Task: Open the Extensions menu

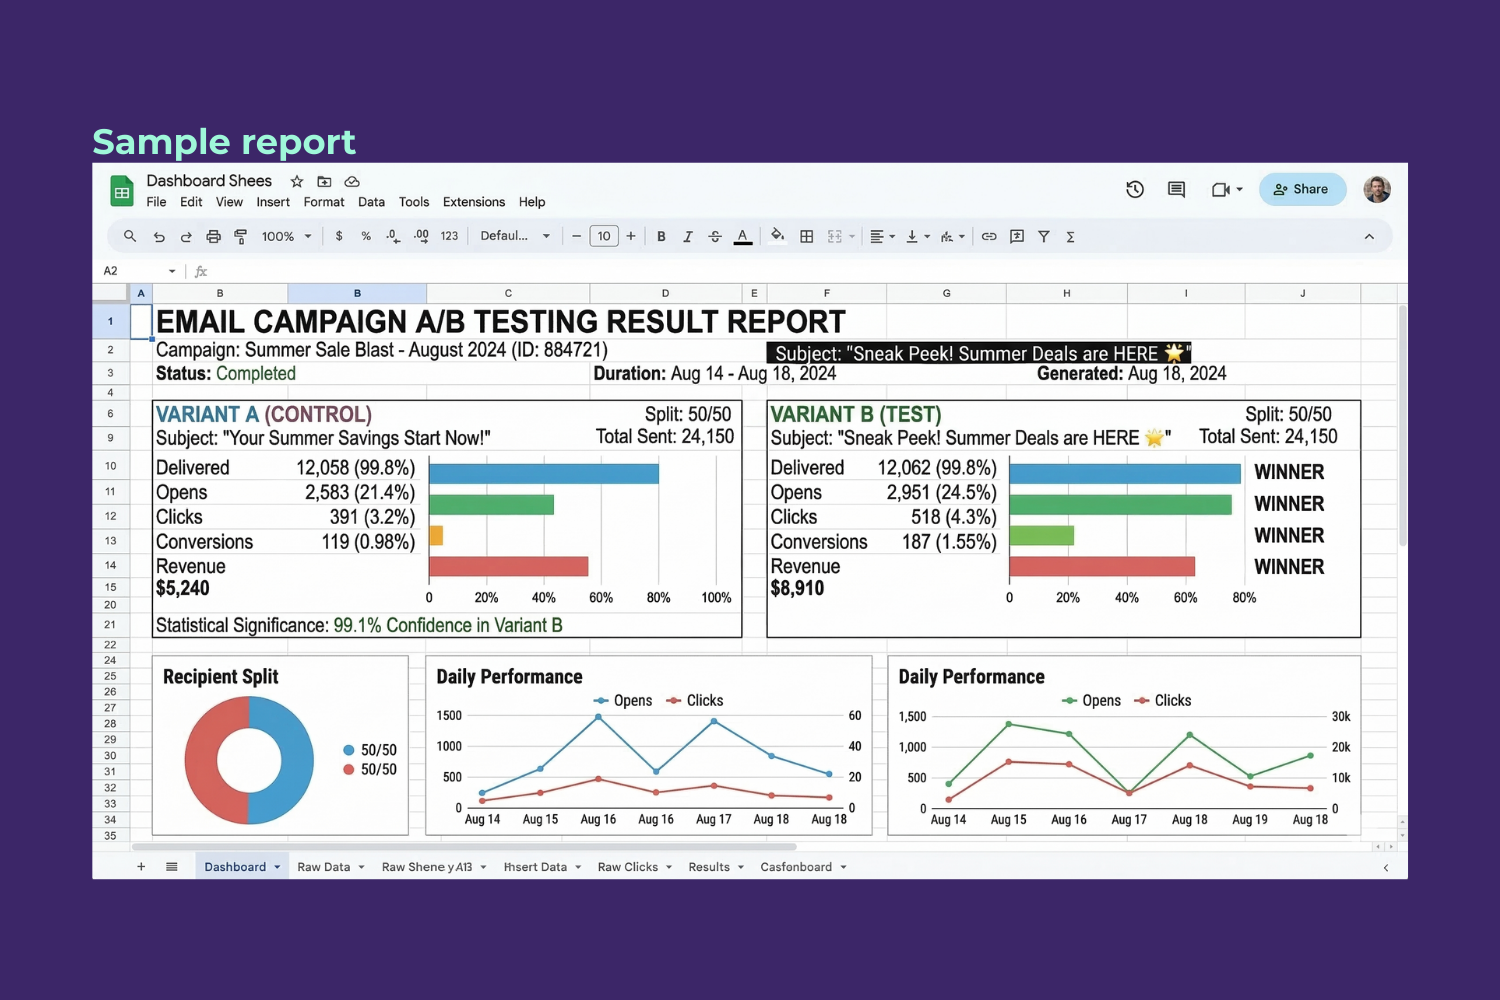Action: (473, 202)
